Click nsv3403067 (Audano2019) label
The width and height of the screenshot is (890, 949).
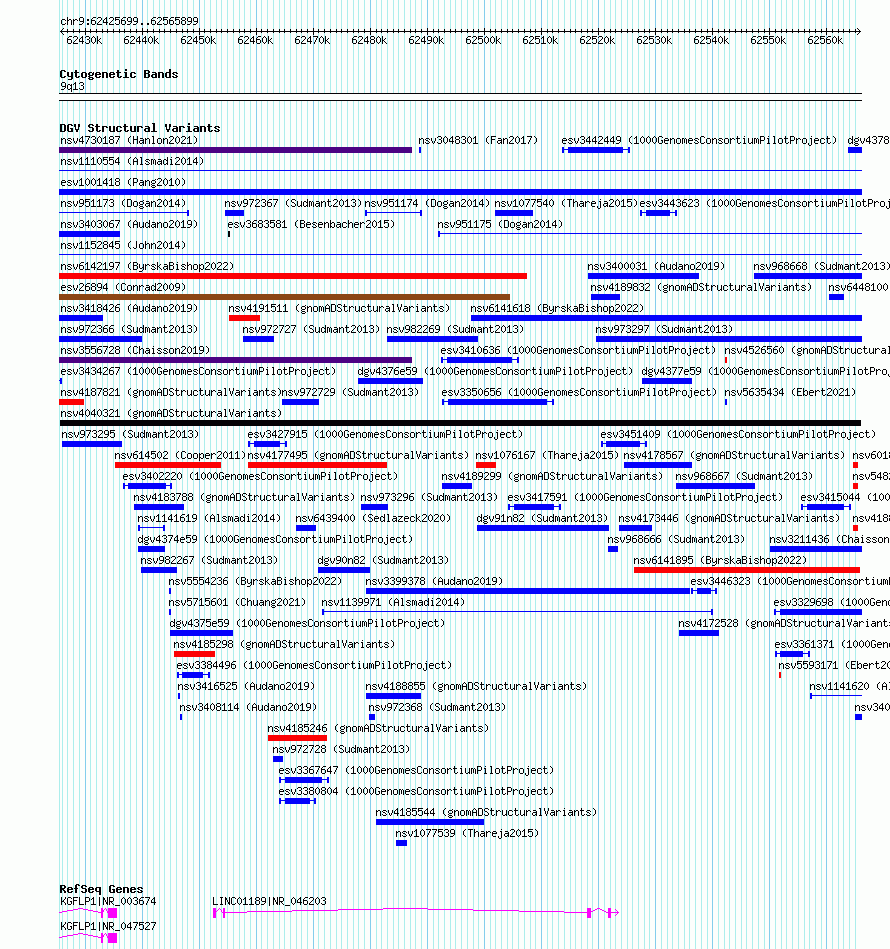129,225
